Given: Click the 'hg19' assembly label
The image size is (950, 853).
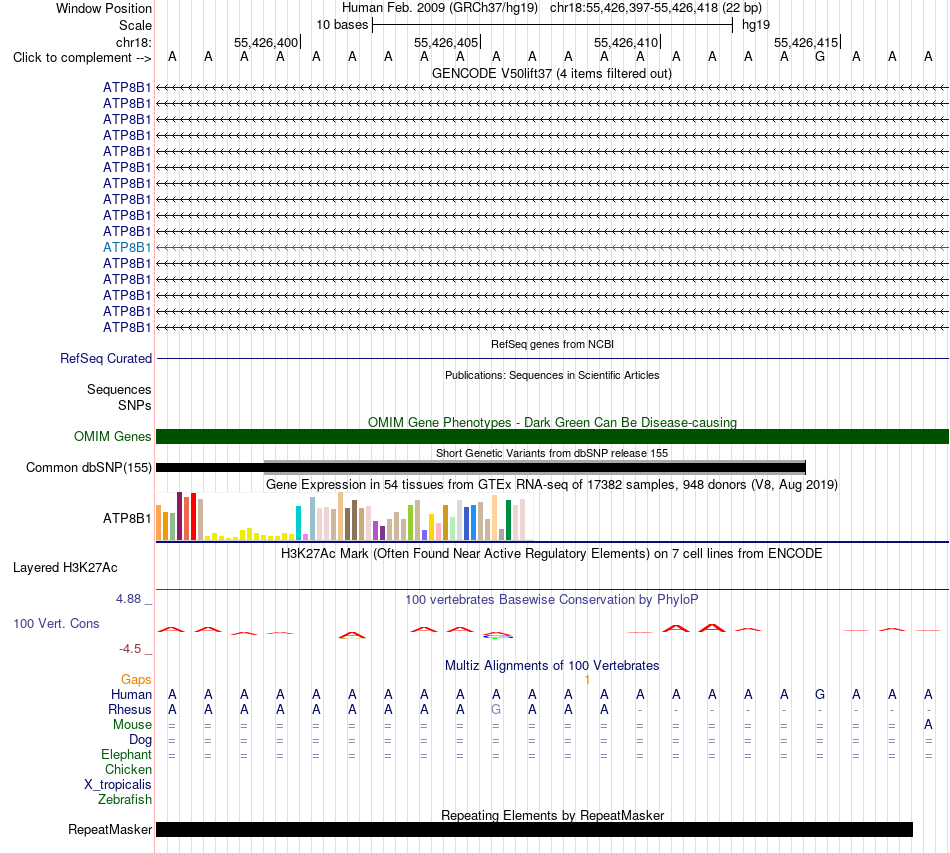Looking at the screenshot, I should tap(756, 25).
